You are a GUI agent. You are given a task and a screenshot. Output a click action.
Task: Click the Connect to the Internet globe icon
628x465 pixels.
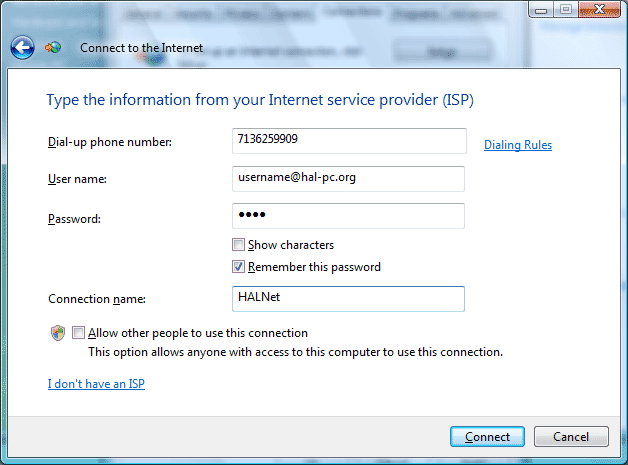pyautogui.click(x=53, y=48)
